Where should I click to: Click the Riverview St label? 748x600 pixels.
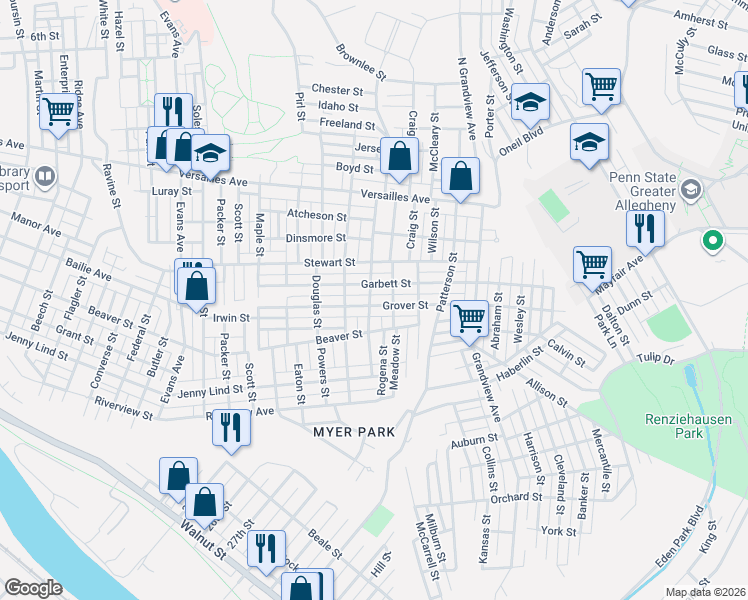[124, 409]
